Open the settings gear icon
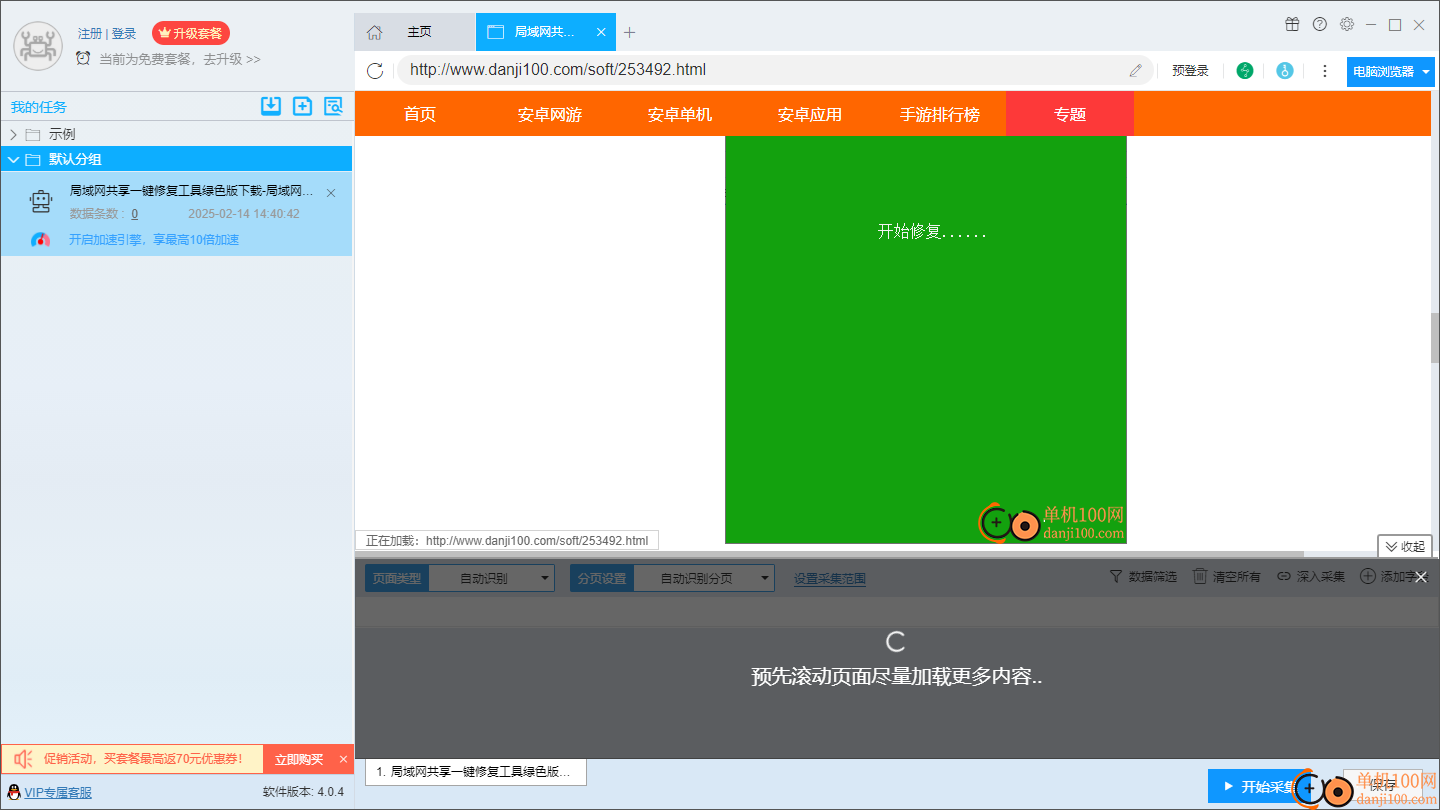This screenshot has width=1440, height=810. (1347, 24)
